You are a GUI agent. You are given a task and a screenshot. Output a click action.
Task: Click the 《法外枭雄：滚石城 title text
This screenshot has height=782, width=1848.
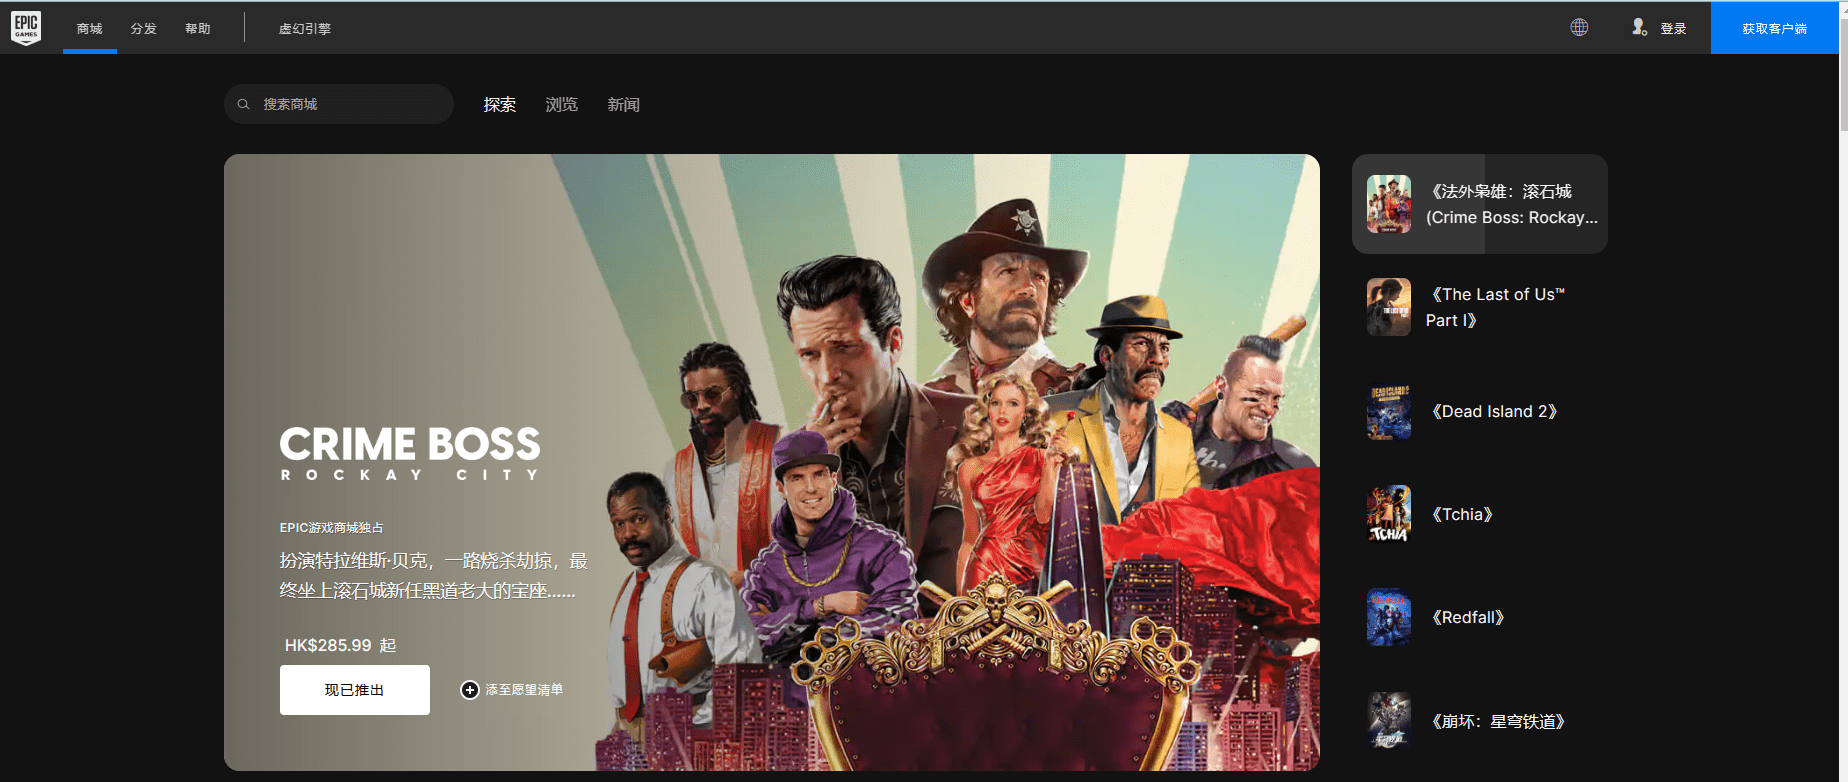(x=1499, y=191)
